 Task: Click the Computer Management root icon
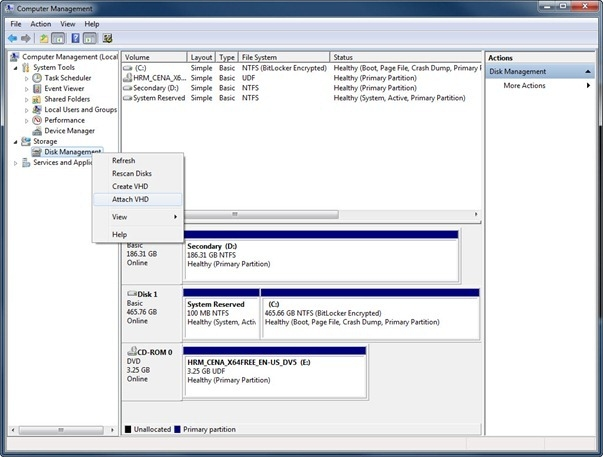pos(15,57)
